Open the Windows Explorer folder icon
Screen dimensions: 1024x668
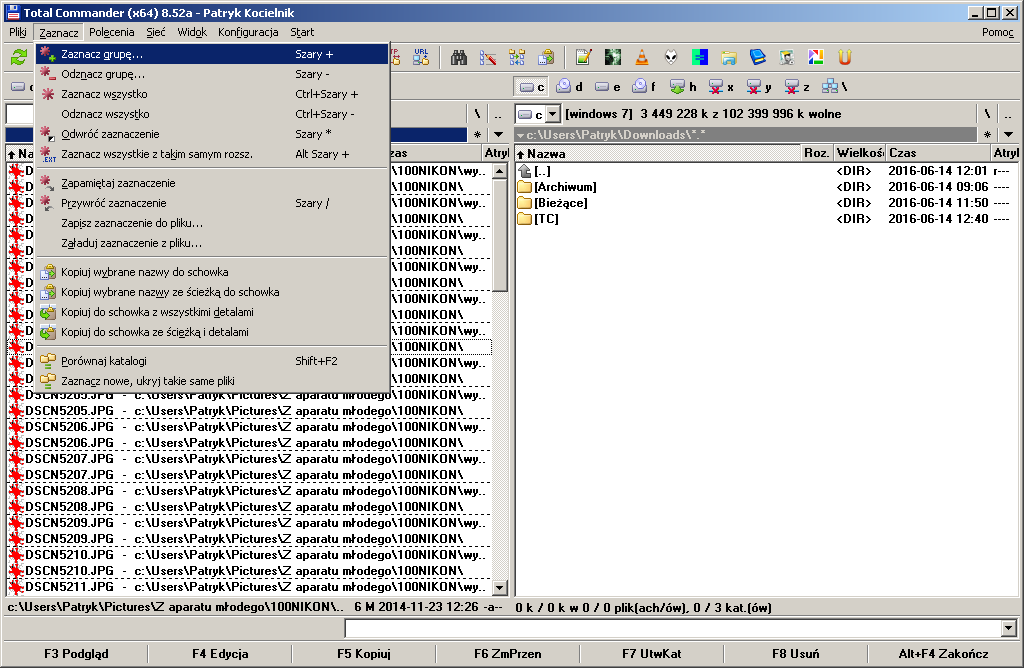click(x=729, y=57)
